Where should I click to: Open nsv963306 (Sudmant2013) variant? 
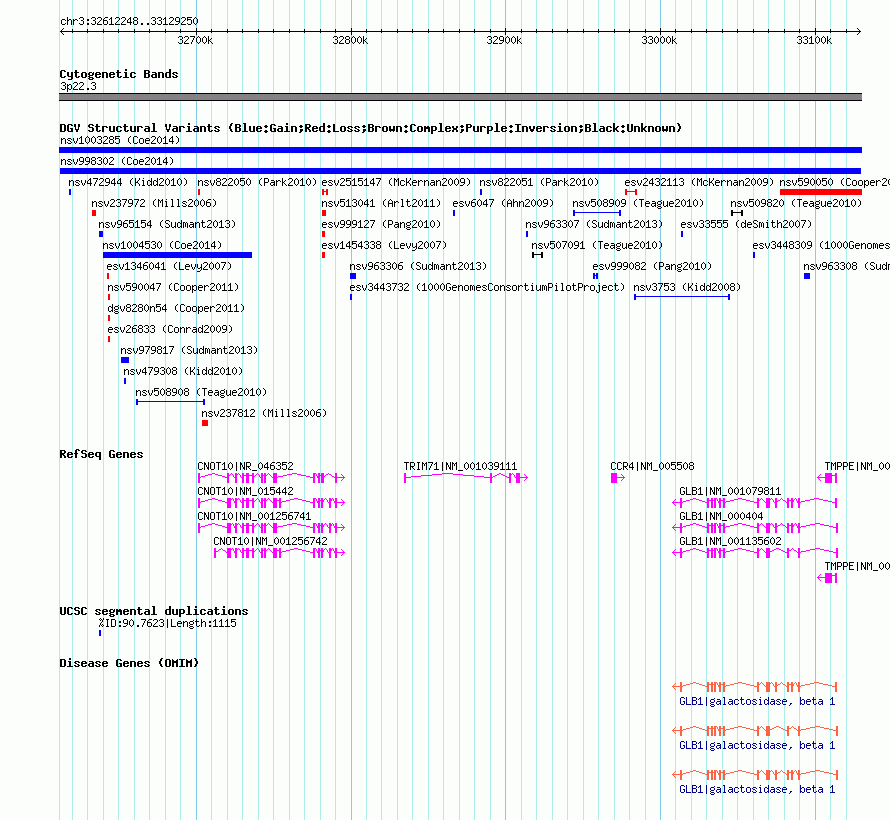pyautogui.click(x=418, y=266)
